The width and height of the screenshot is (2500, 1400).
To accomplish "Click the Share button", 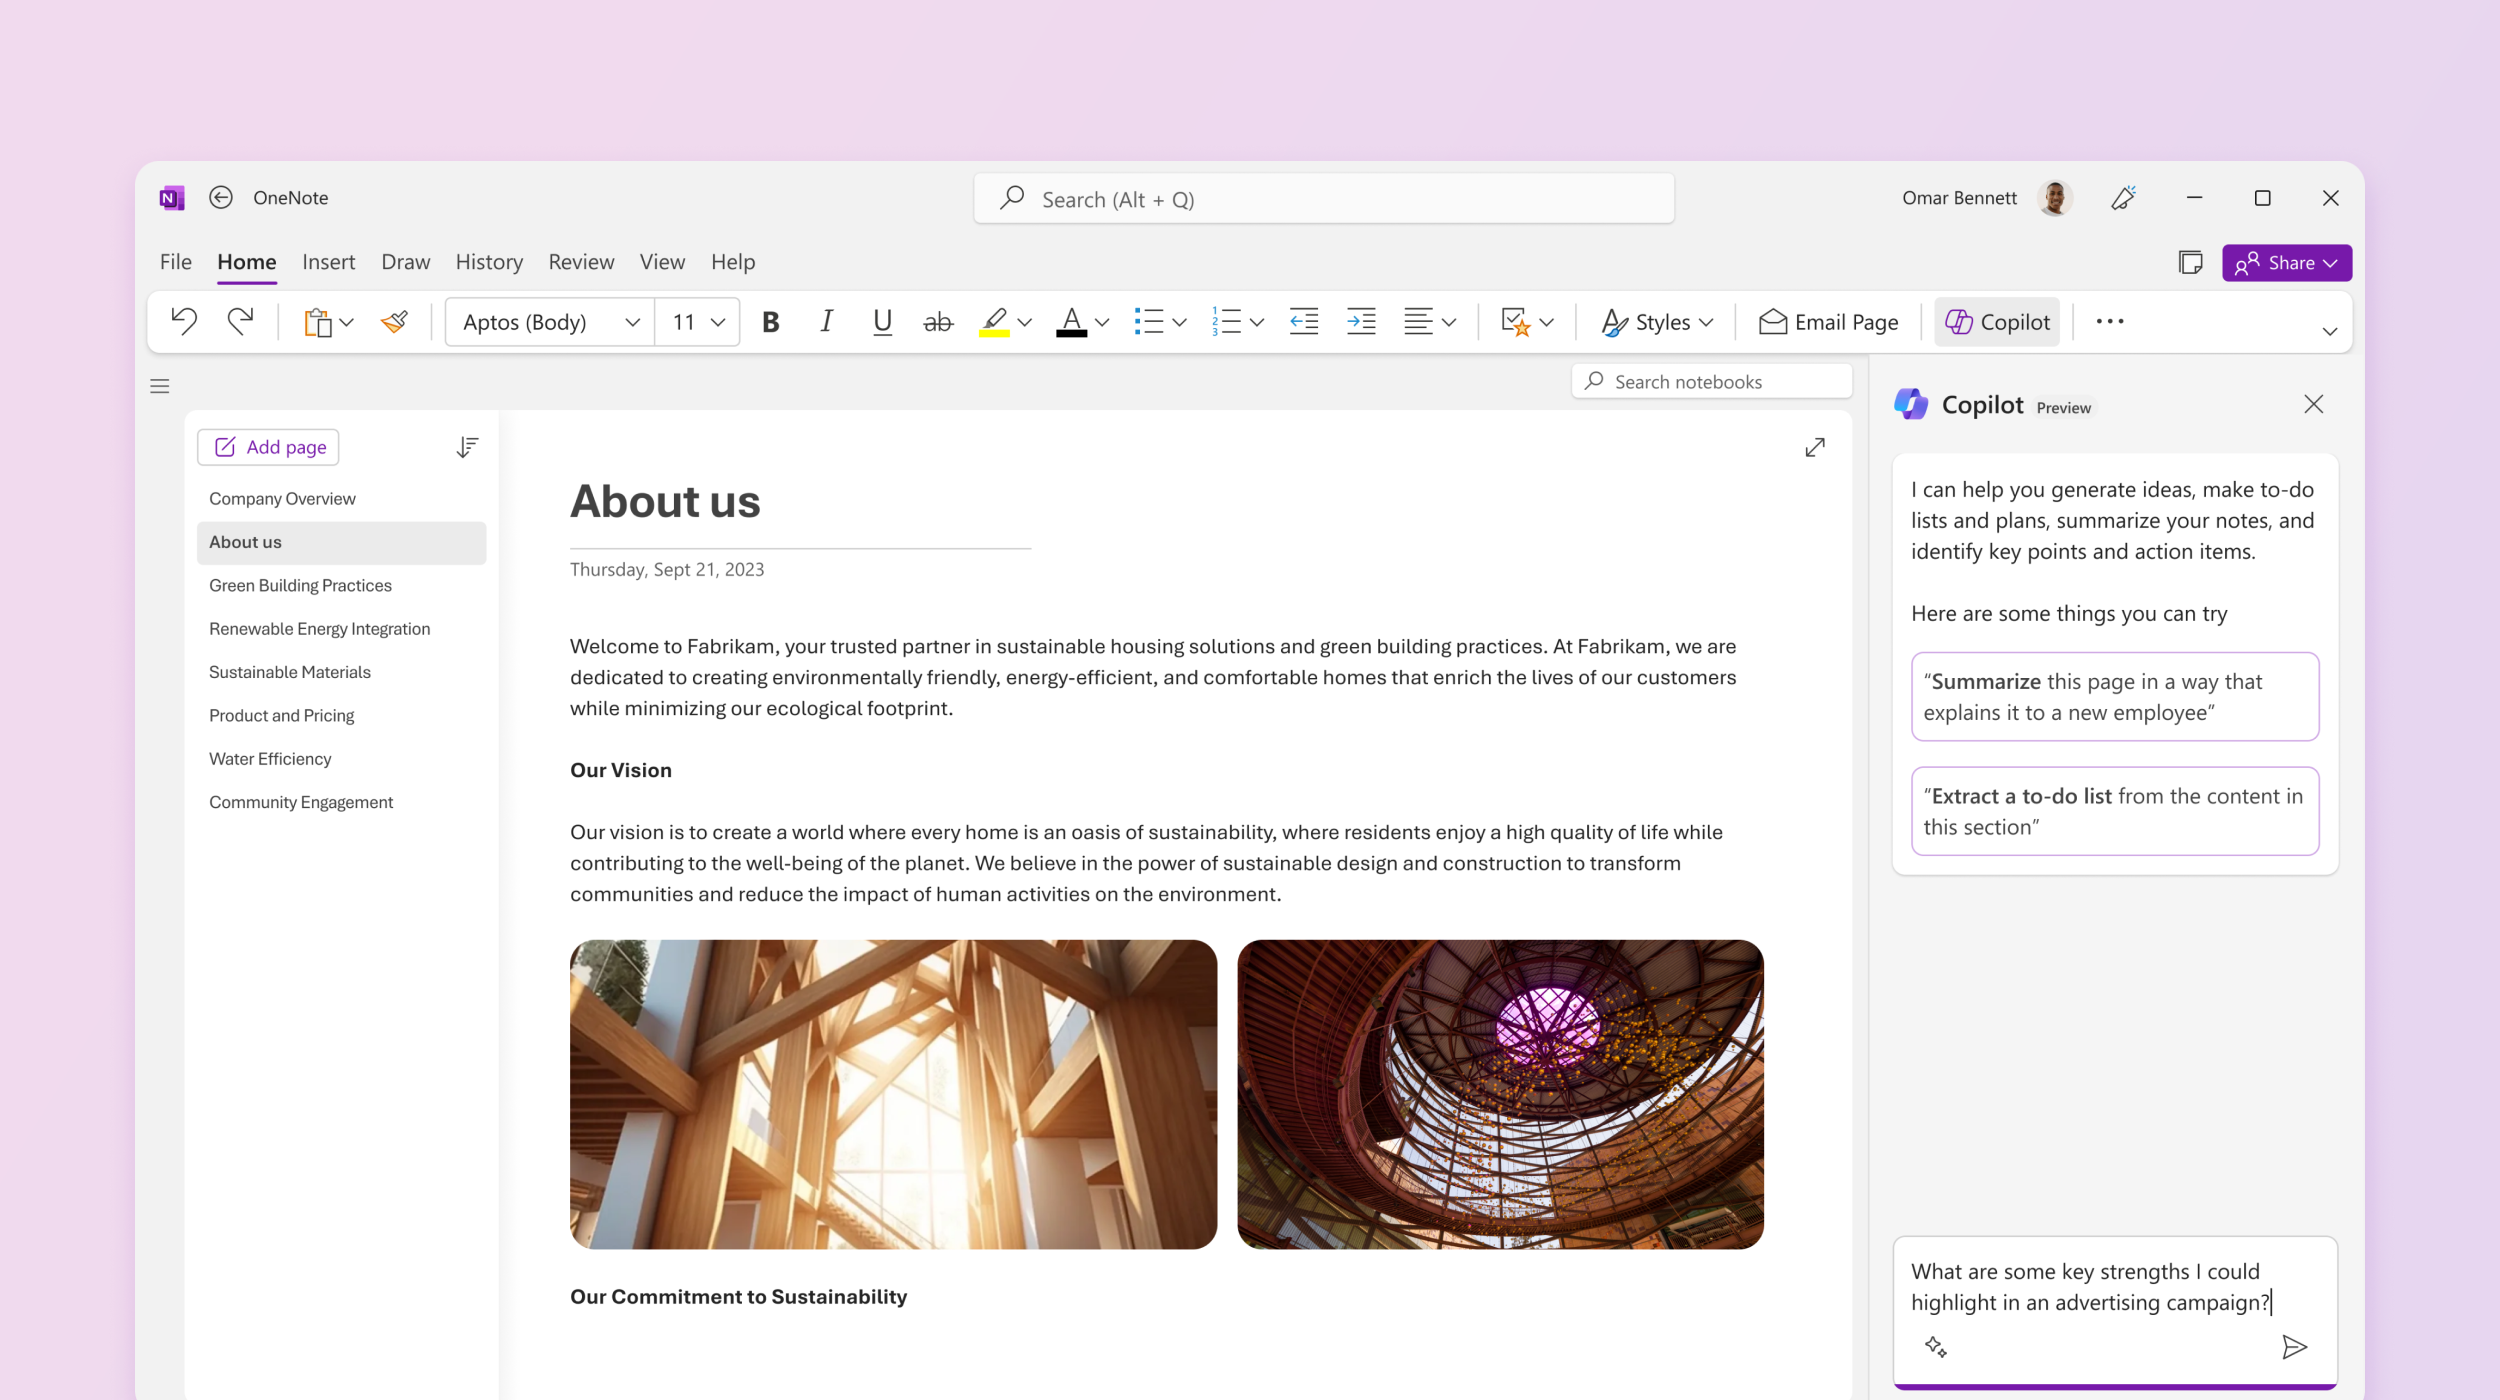I will pos(2287,262).
